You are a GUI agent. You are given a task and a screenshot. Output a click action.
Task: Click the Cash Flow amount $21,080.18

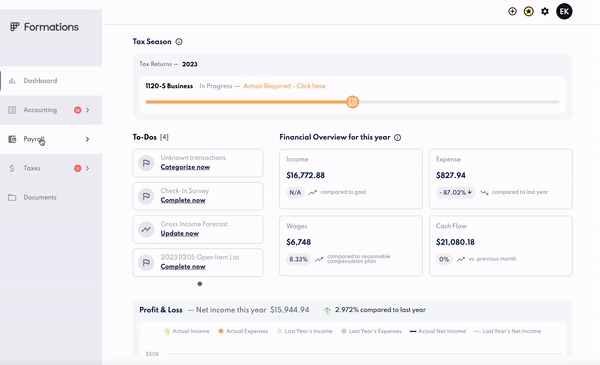455,242
